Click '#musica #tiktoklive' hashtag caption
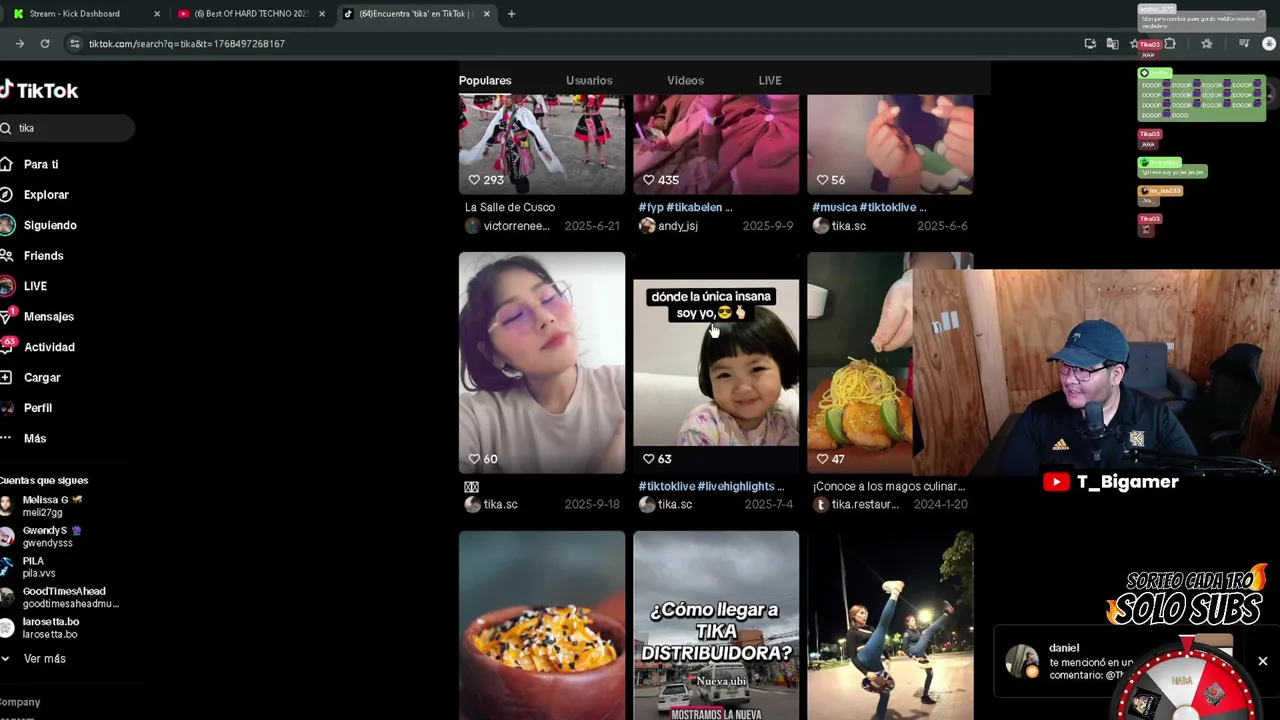The width and height of the screenshot is (1280, 720). tap(869, 207)
